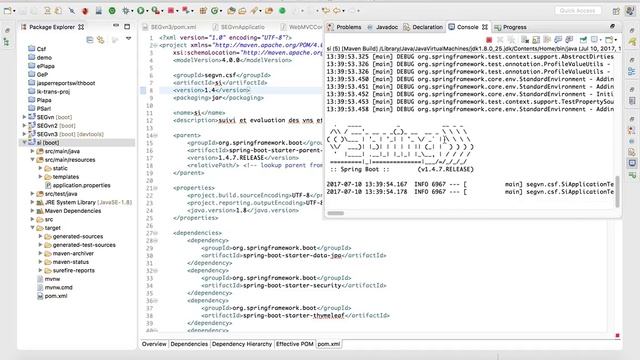Open Package Explorer view menu dropdown arrow

click(x=129, y=39)
